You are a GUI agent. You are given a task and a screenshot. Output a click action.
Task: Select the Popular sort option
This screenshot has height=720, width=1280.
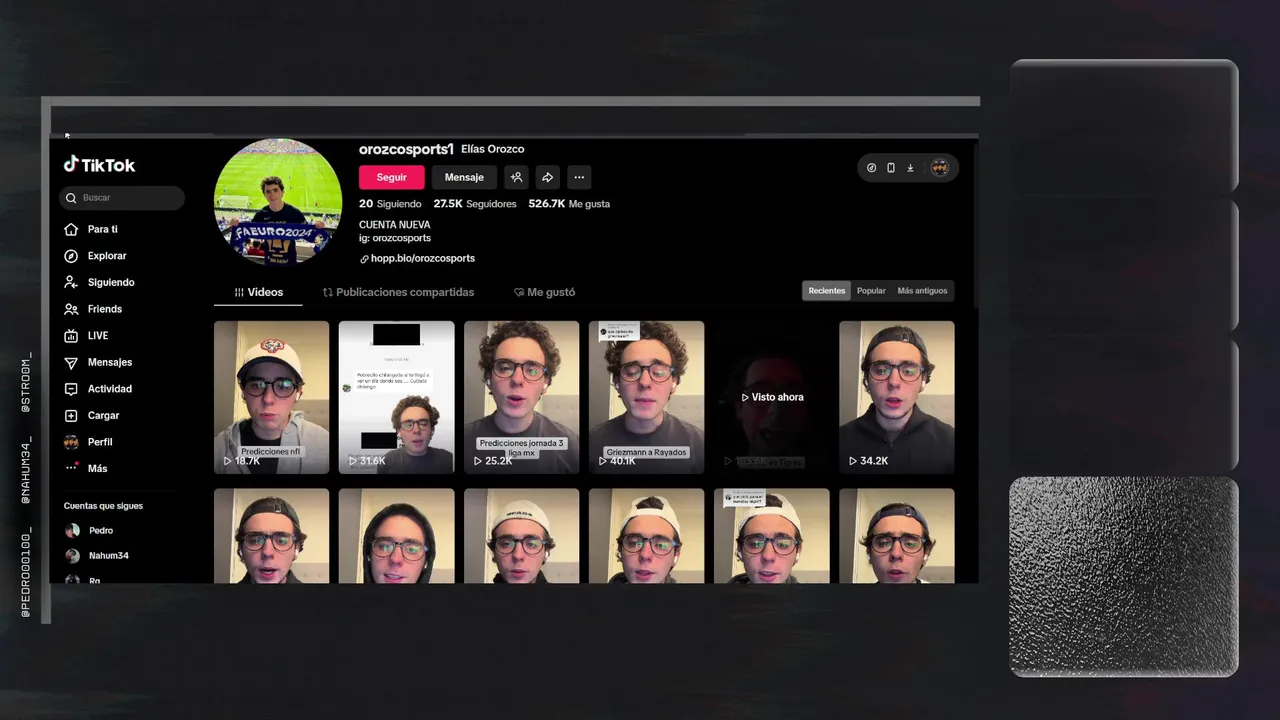(871, 291)
